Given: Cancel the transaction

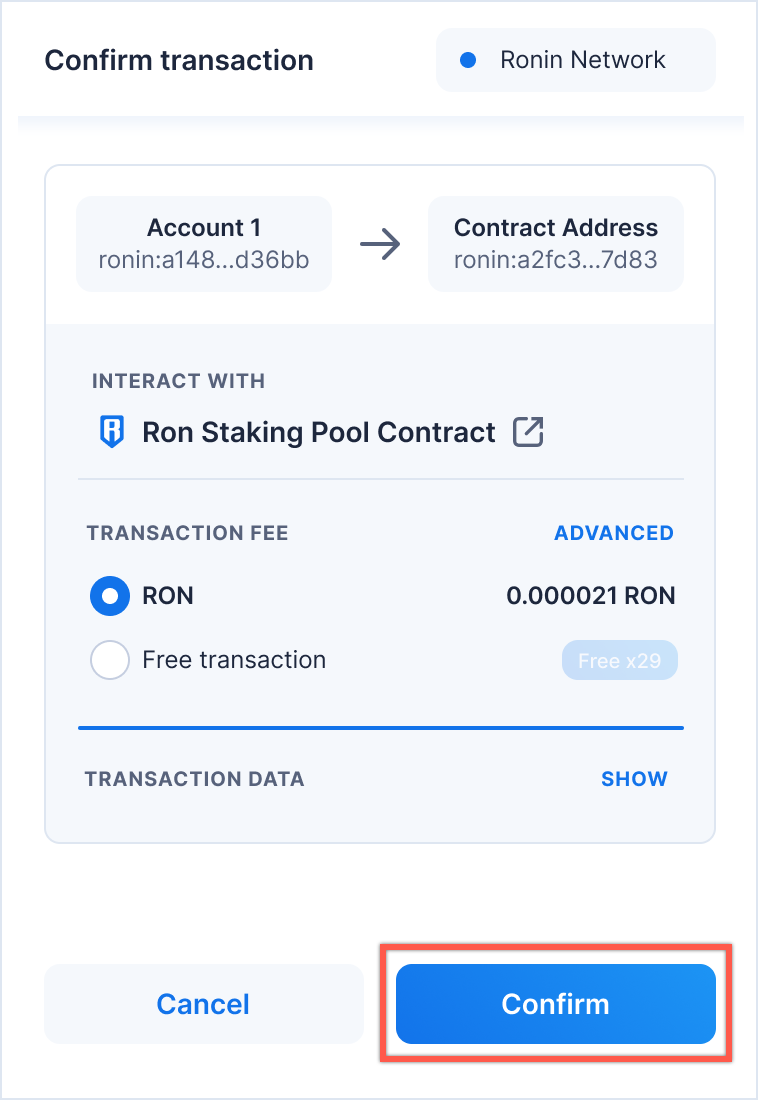Looking at the screenshot, I should point(203,1004).
